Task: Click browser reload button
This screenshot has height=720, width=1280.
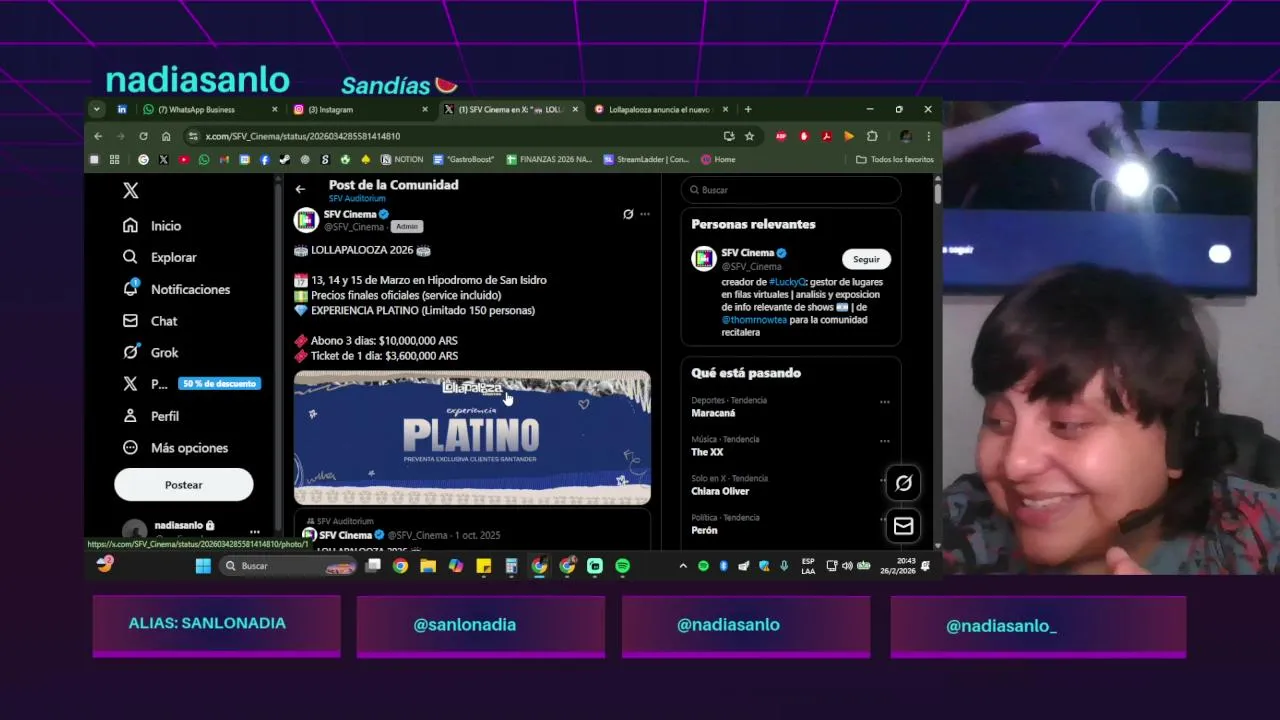Action: pos(143,136)
